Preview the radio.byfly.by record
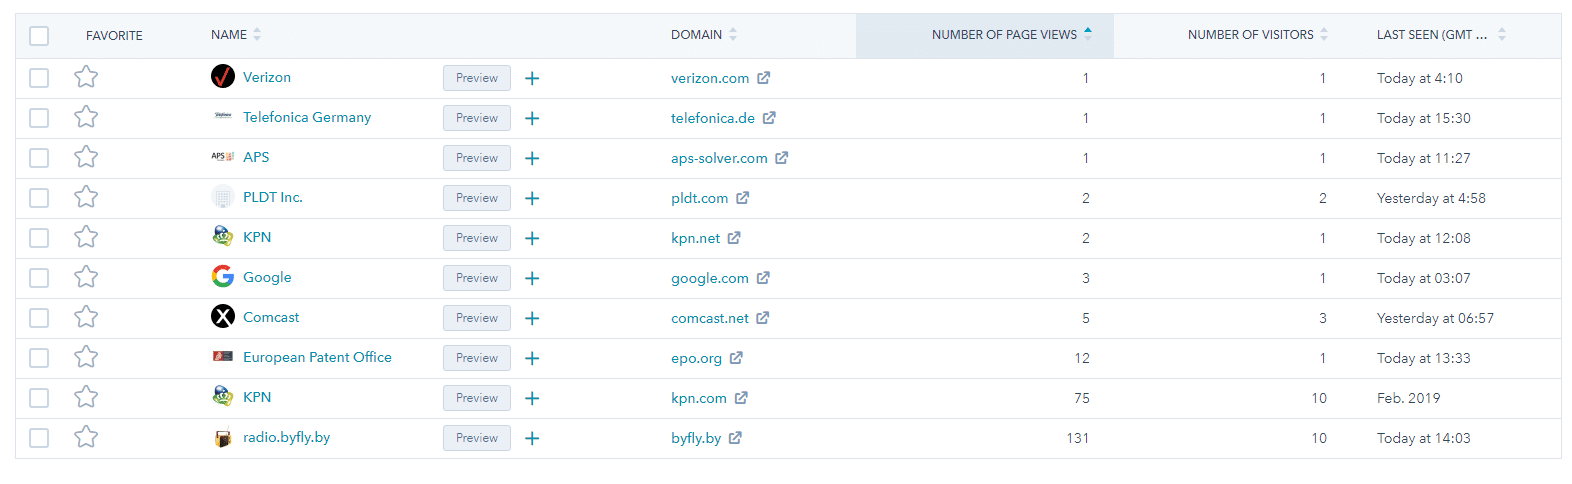This screenshot has width=1572, height=484. [477, 438]
